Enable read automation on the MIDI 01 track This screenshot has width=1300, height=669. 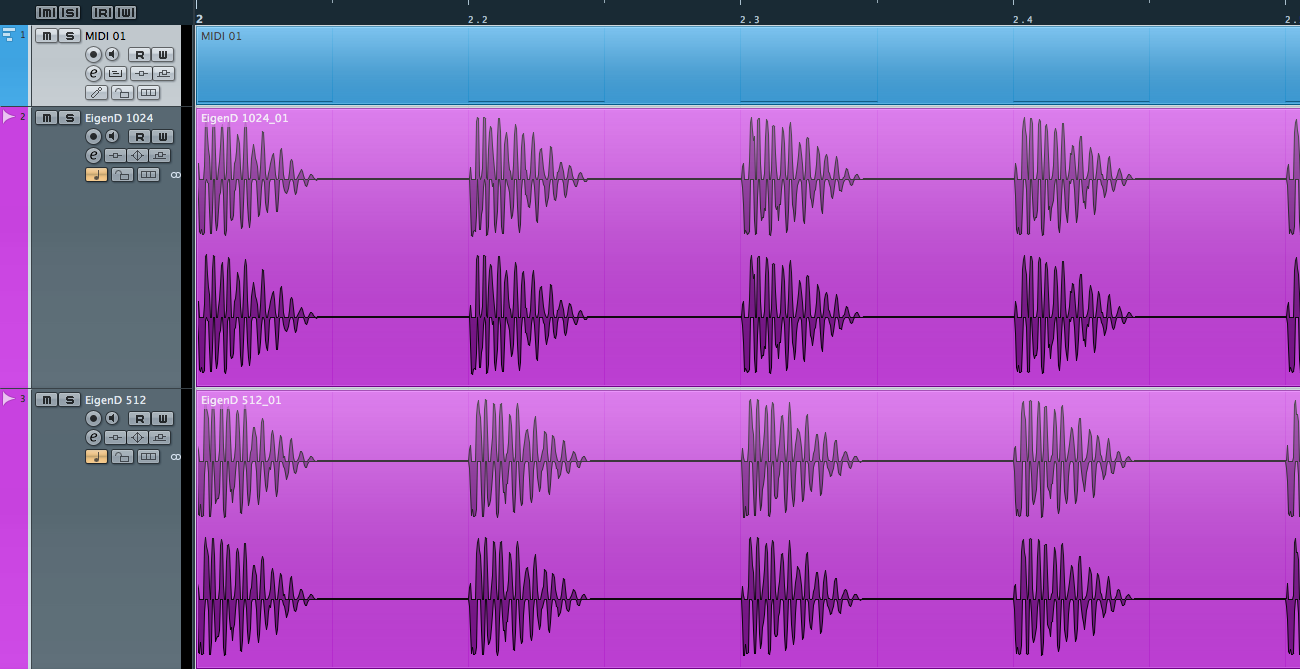pos(139,55)
